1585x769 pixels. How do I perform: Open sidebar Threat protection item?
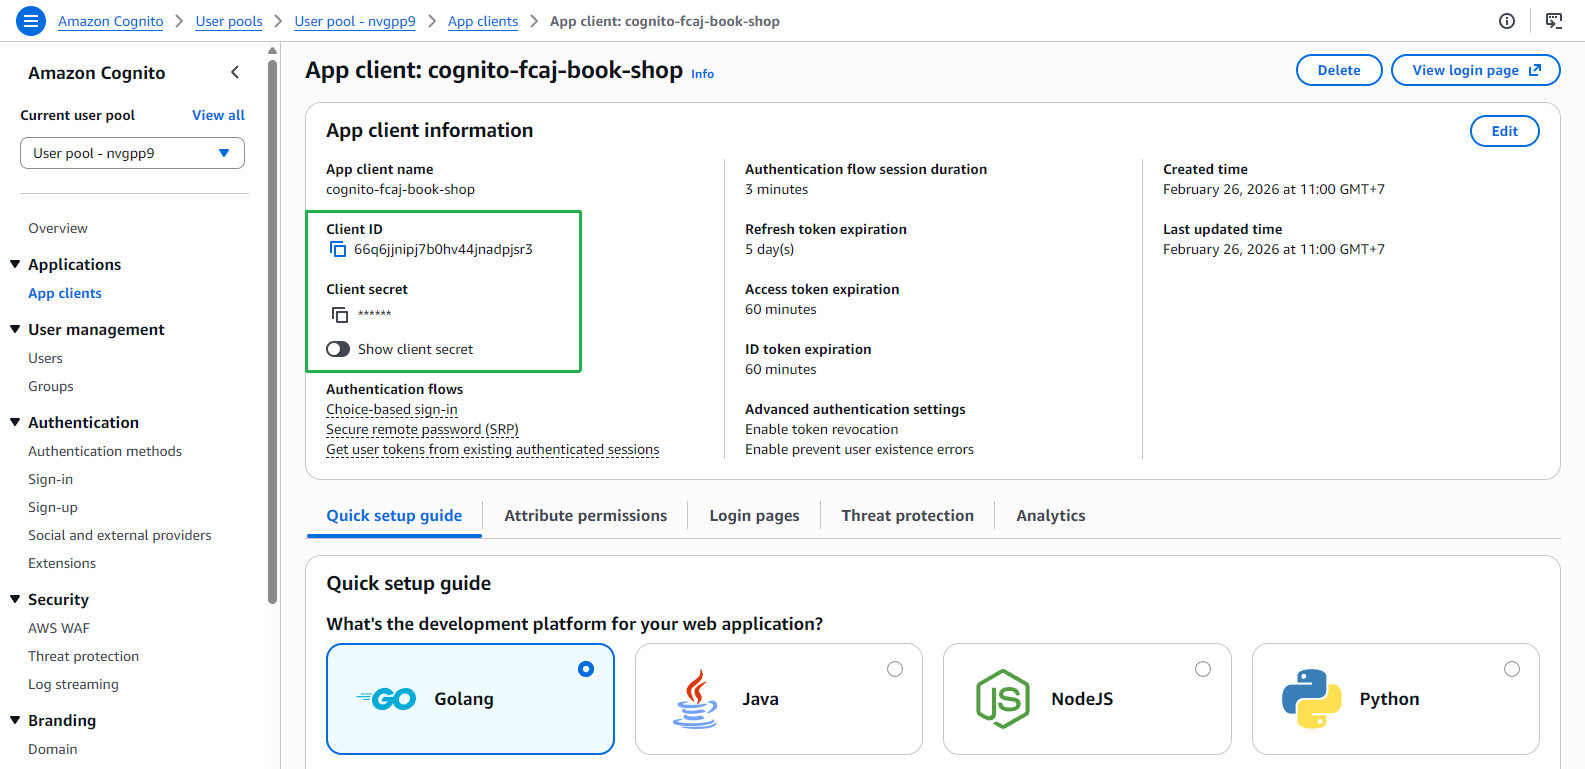pos(84,656)
